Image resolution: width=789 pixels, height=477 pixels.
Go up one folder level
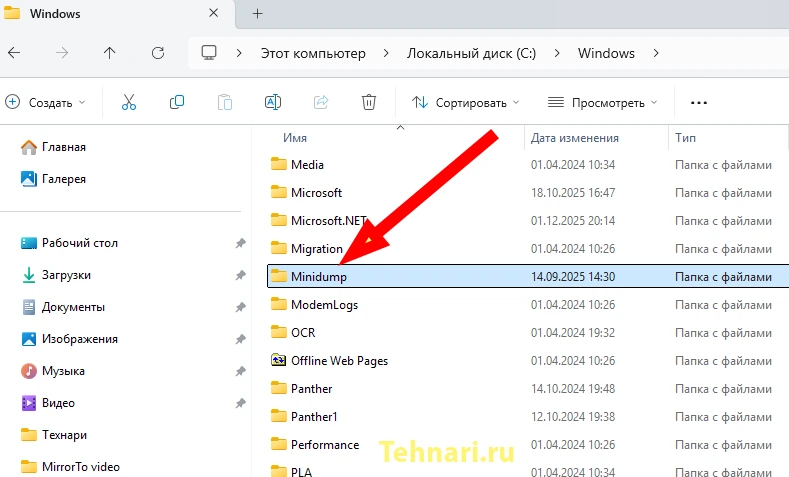tap(109, 53)
